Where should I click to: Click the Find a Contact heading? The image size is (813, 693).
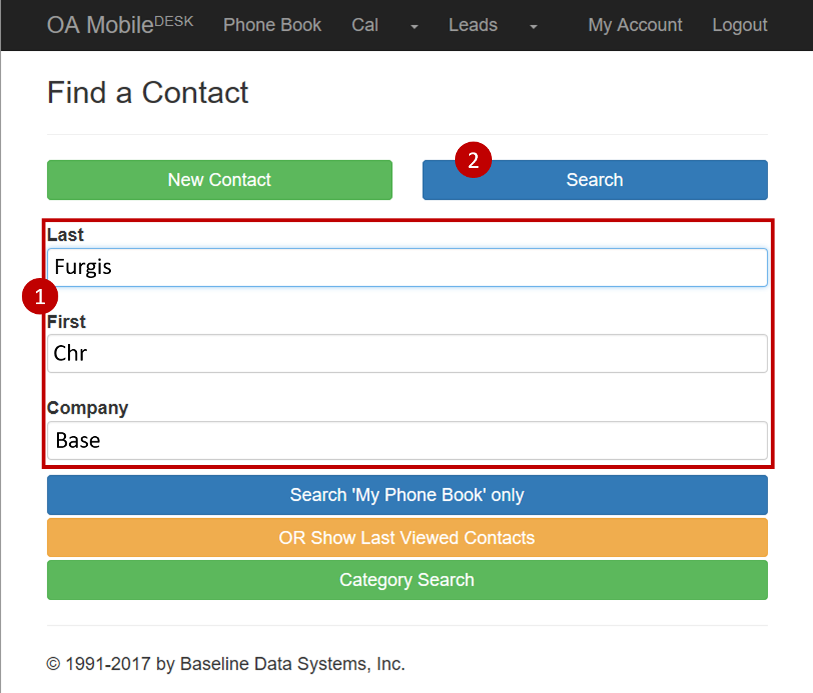148,93
